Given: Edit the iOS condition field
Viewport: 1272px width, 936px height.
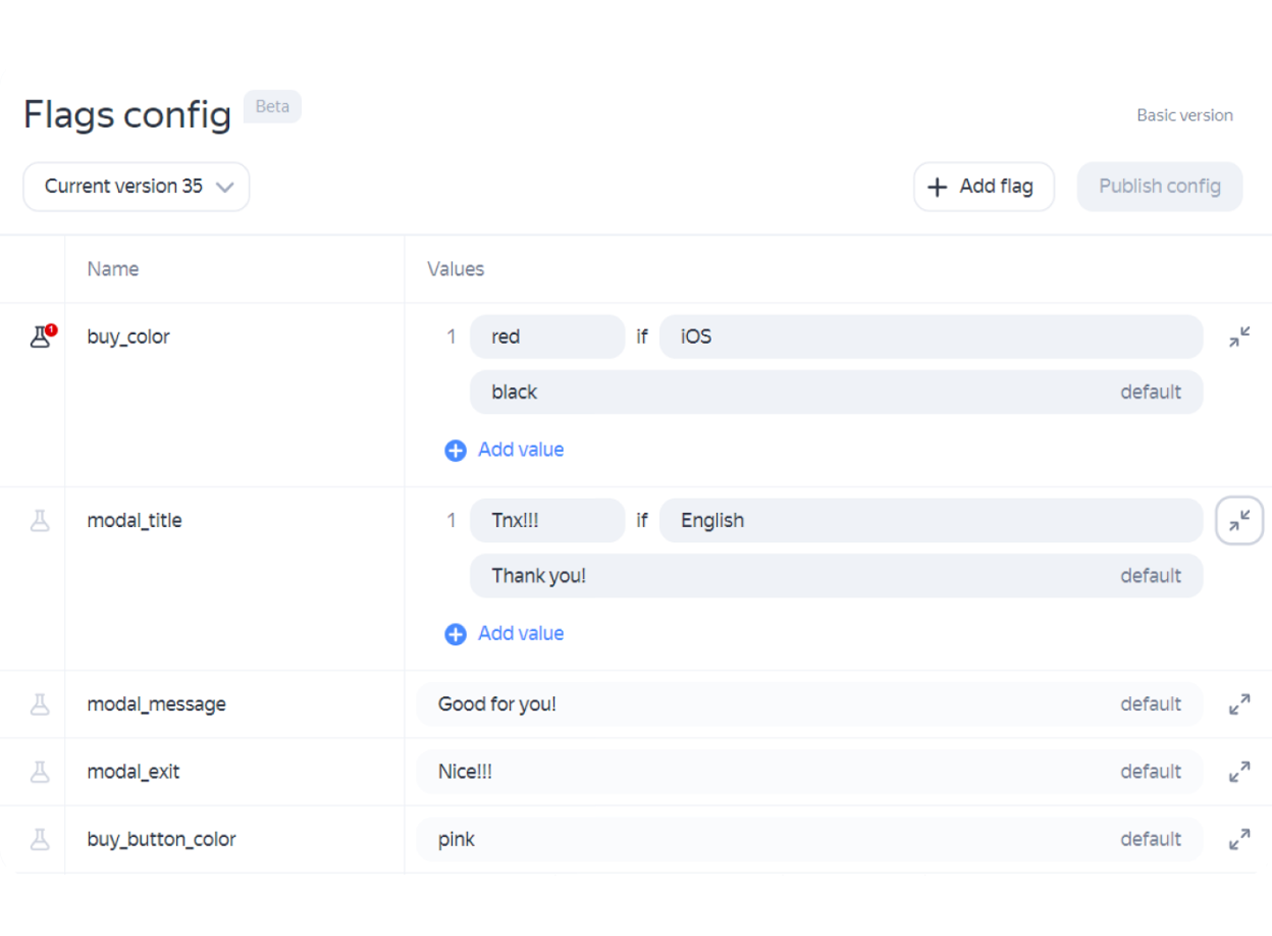Looking at the screenshot, I should point(930,337).
